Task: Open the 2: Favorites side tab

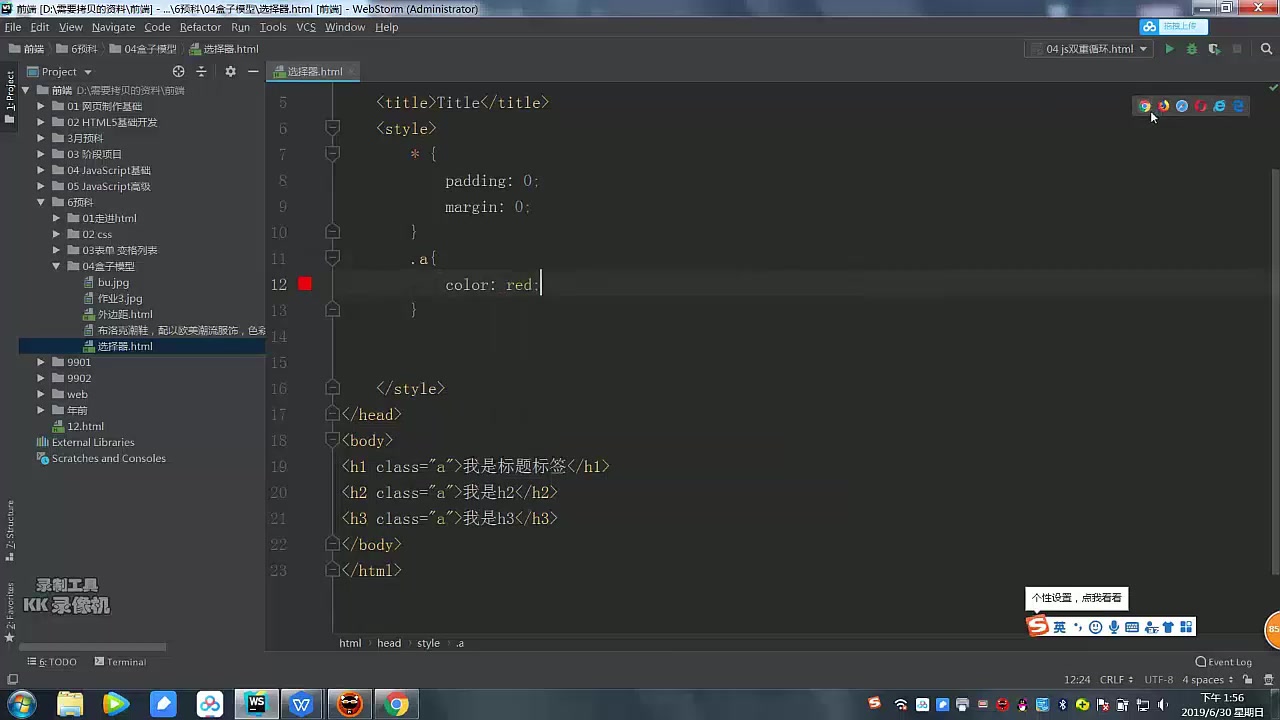Action: click(10, 612)
